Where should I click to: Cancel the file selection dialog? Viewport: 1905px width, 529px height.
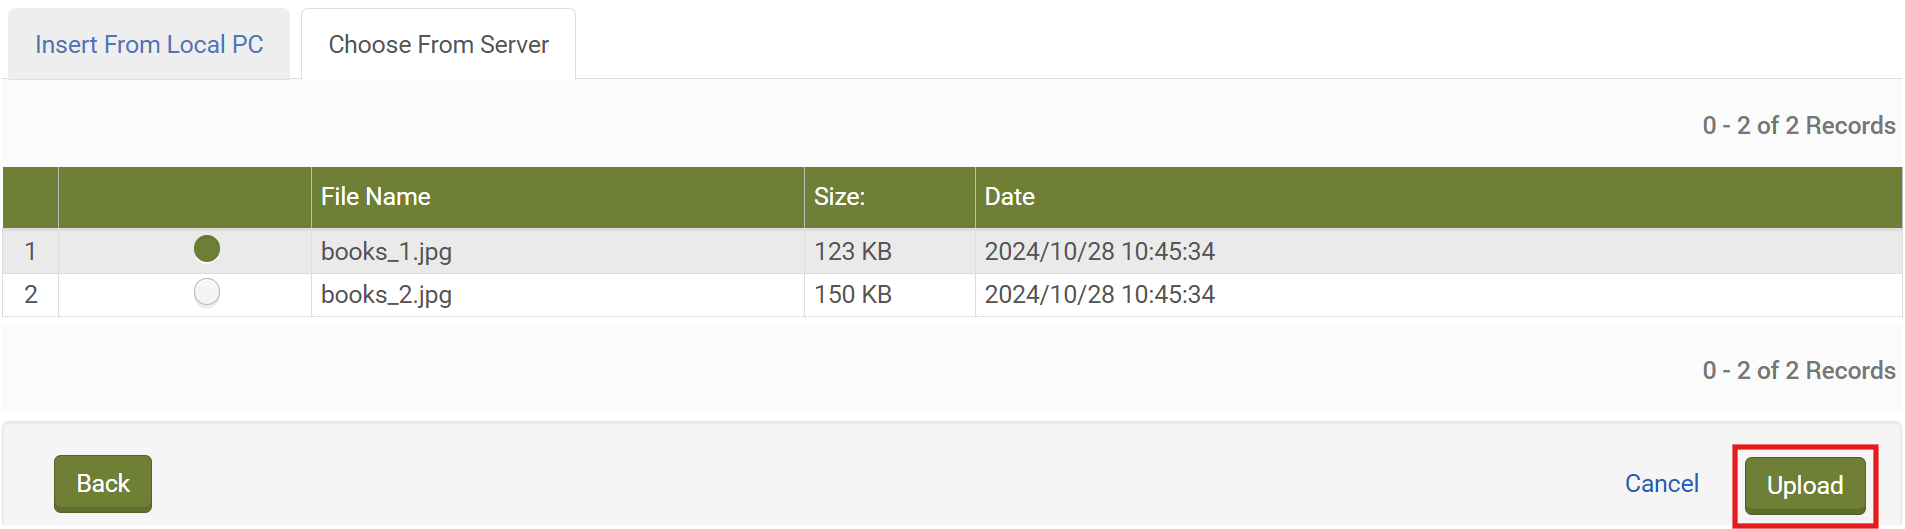1661,484
